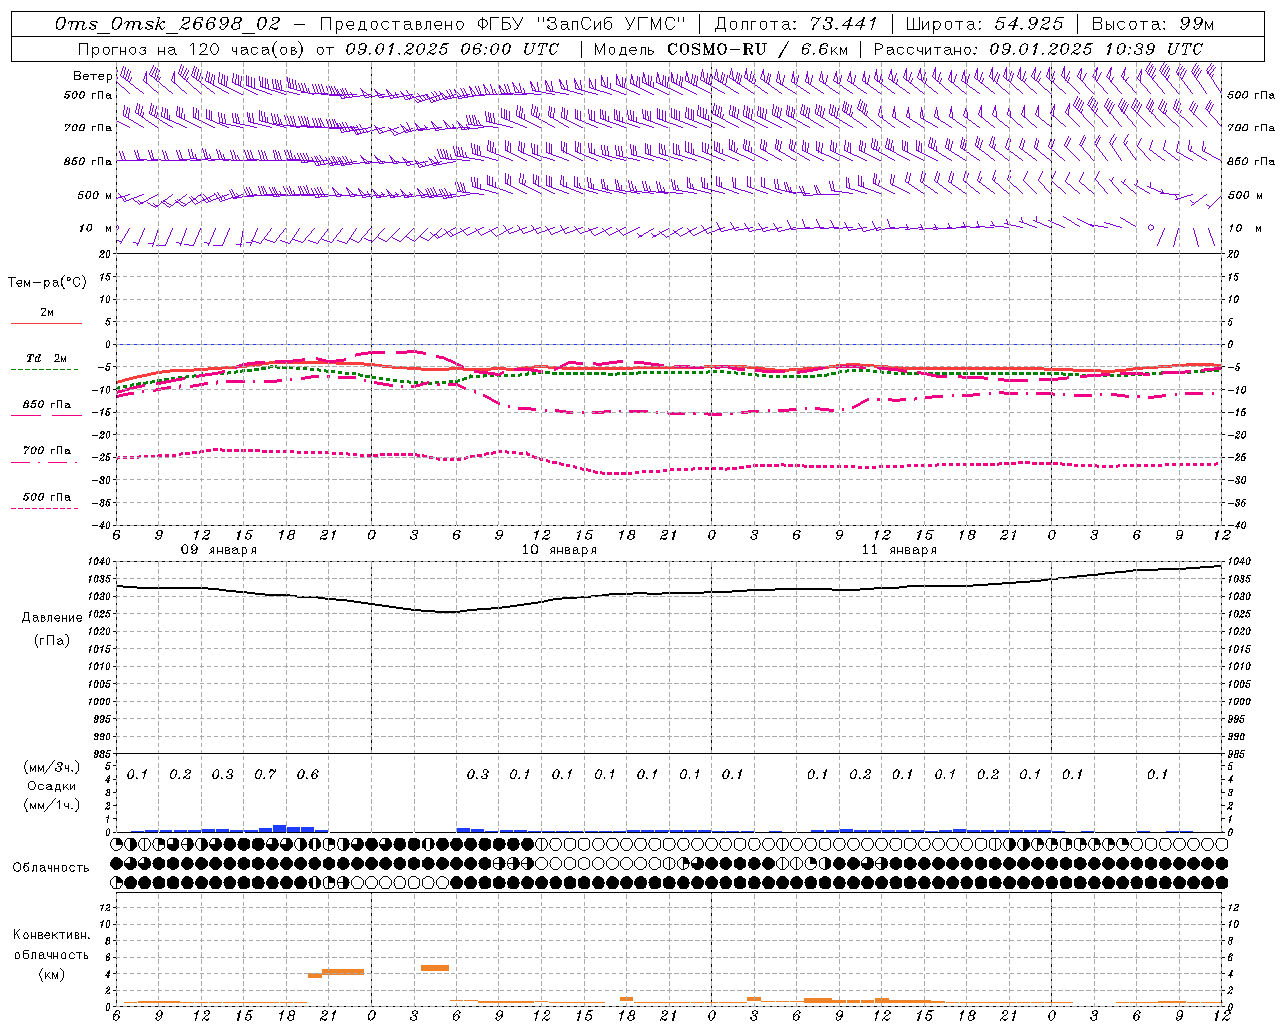Click the (мм/1ч.) unit label
Viewport: 1280px width, 1024px height.
point(51,805)
